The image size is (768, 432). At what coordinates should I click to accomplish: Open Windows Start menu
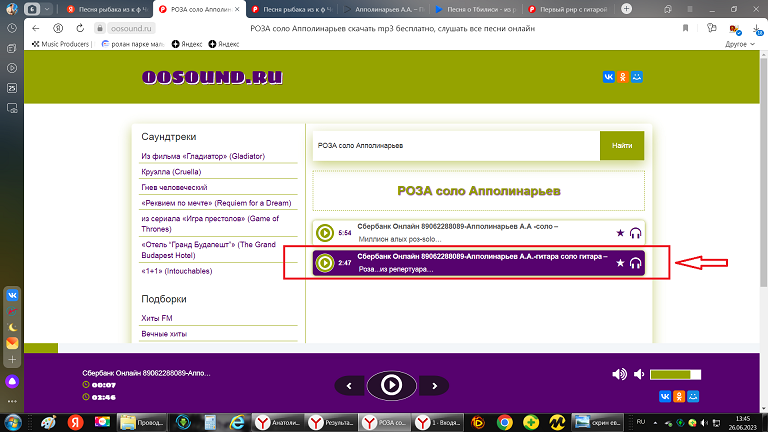13,422
